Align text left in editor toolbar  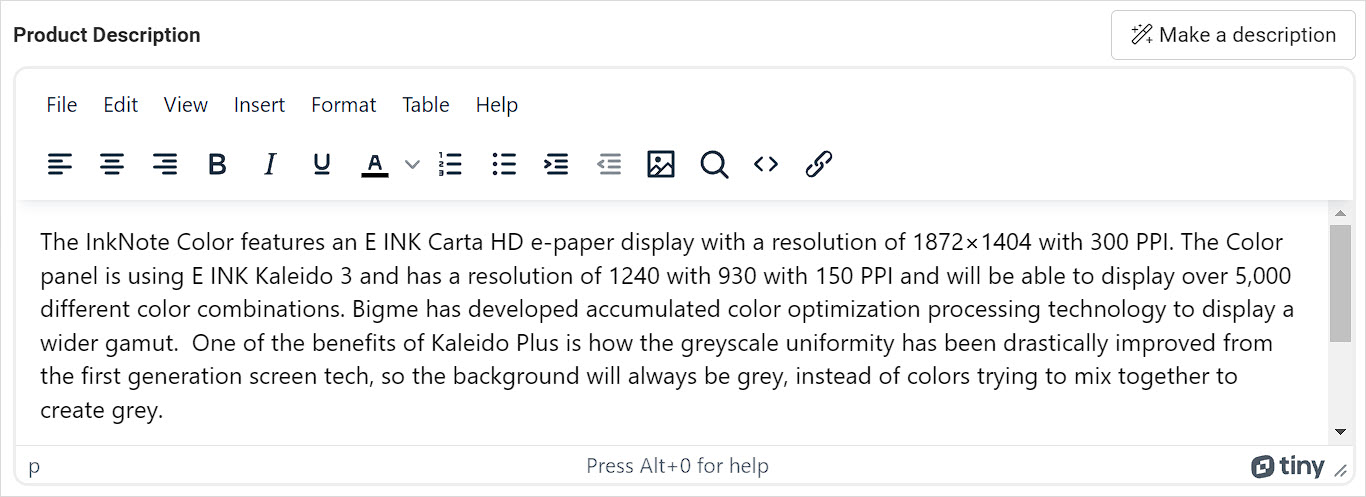(x=60, y=164)
